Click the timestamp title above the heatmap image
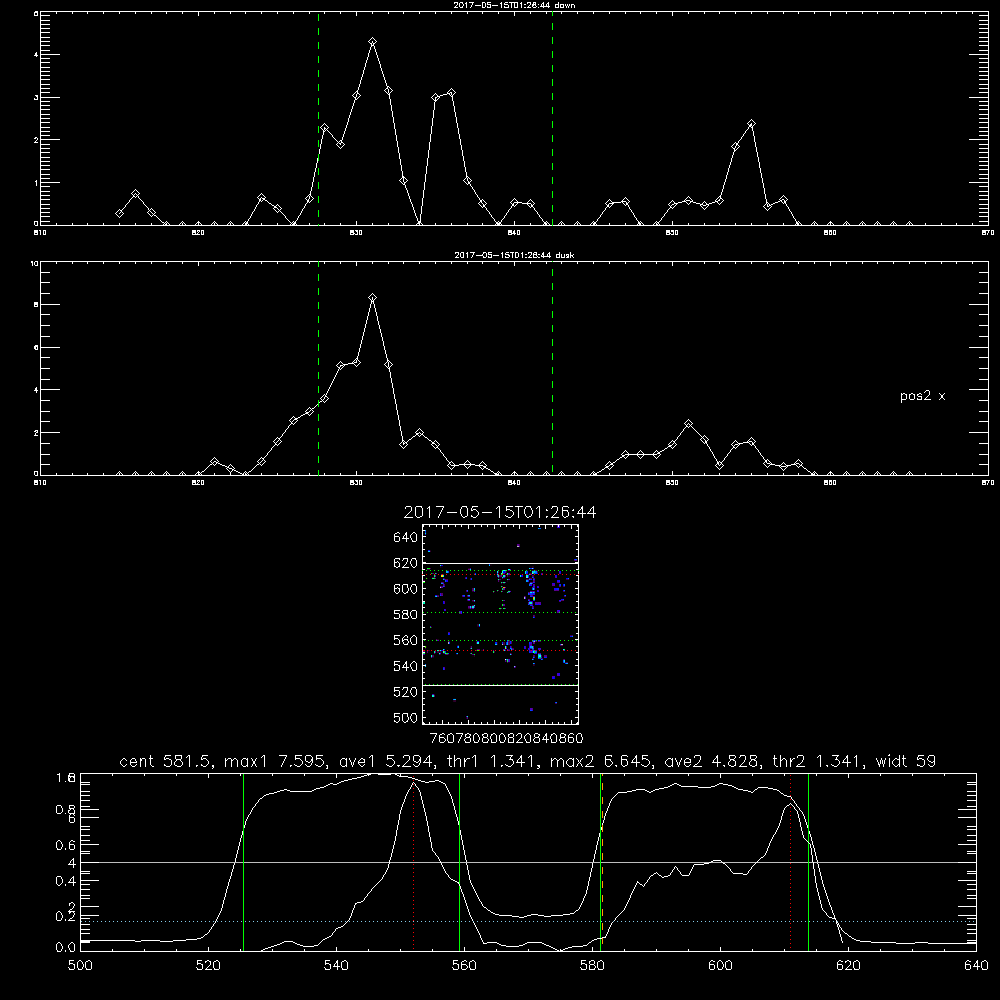1000x1000 pixels. pyautogui.click(x=500, y=512)
